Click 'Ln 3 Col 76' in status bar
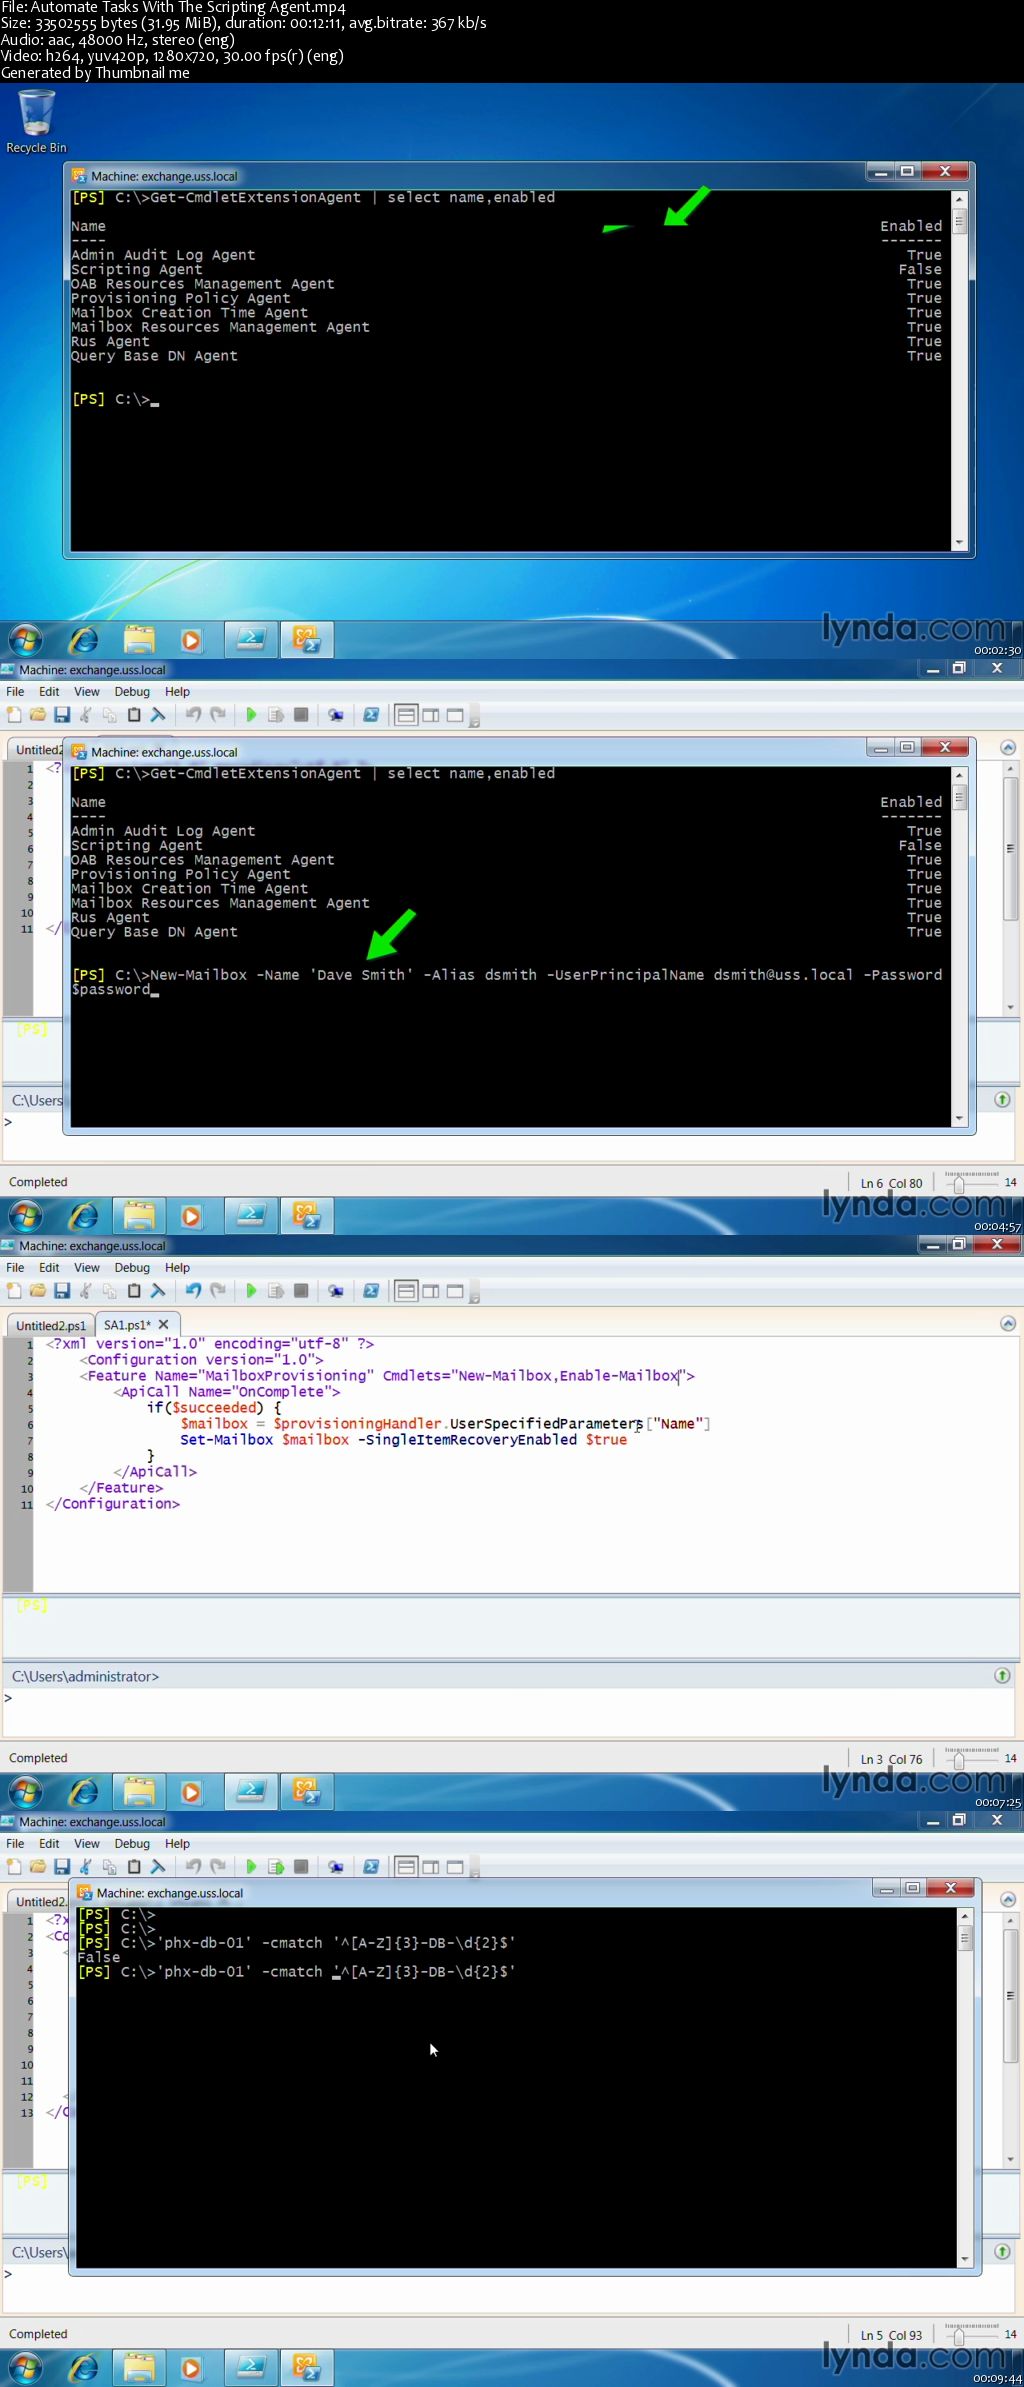The width and height of the screenshot is (1024, 2387). 891,1759
